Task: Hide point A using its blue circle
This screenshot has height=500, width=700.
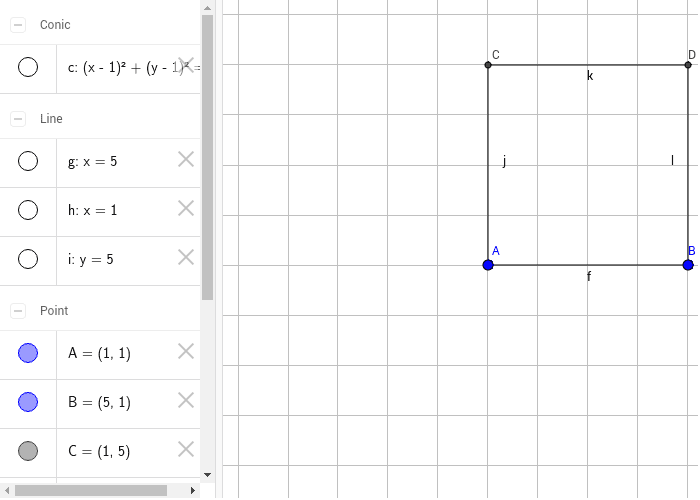Action: [x=28, y=353]
